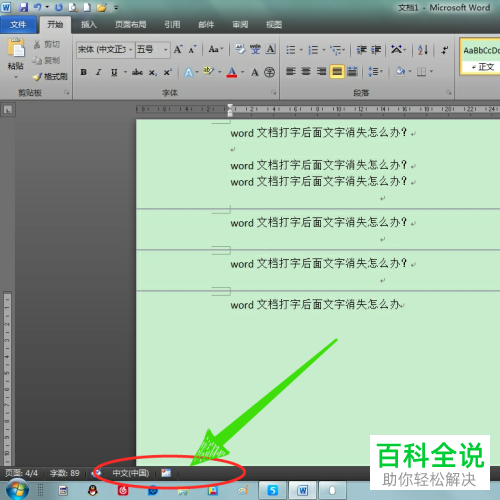Click the Clear Formatting eraser icon
This screenshot has height=500, width=500.
[240, 49]
